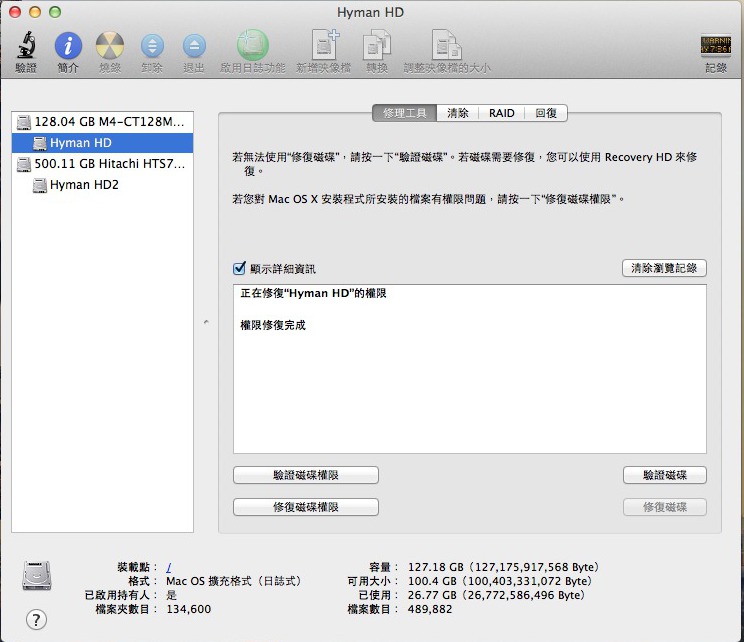Image resolution: width=744 pixels, height=642 pixels.
Task: Select the 500.11 GB Hitachi HTS7 disk
Action: pyautogui.click(x=102, y=164)
